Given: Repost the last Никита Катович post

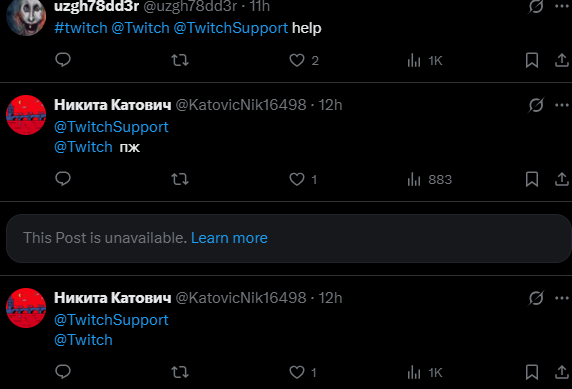Looking at the screenshot, I should (x=180, y=372).
